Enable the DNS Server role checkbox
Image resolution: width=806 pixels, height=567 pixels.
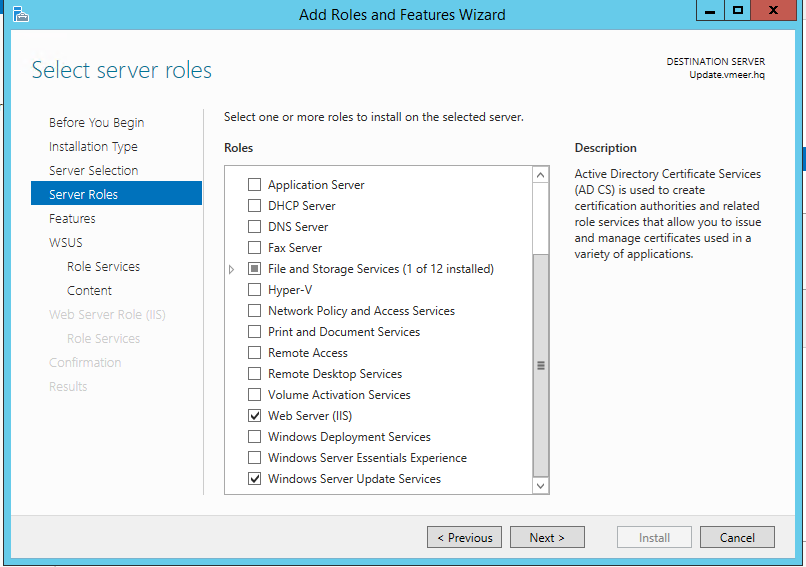[254, 227]
